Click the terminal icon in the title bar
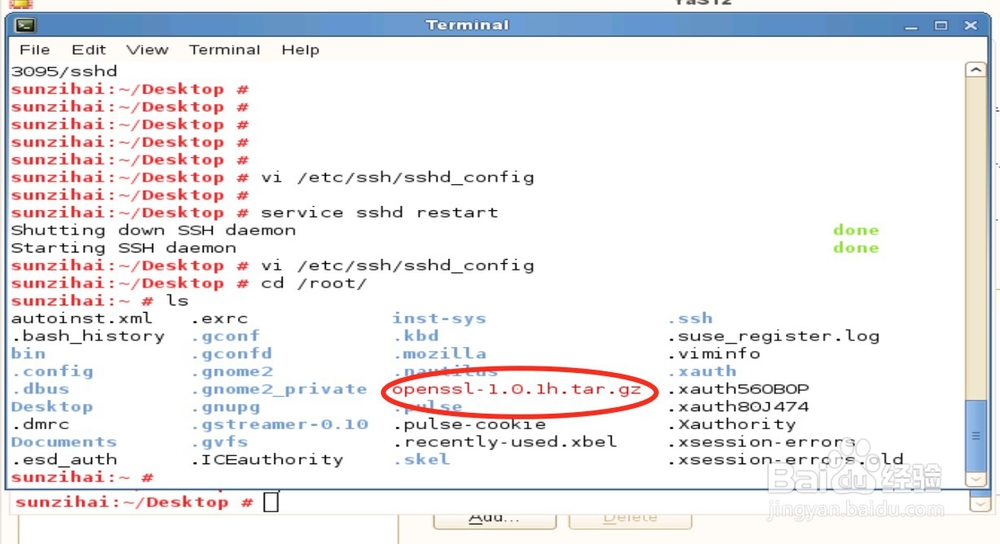The height and width of the screenshot is (544, 1000). click(26, 26)
